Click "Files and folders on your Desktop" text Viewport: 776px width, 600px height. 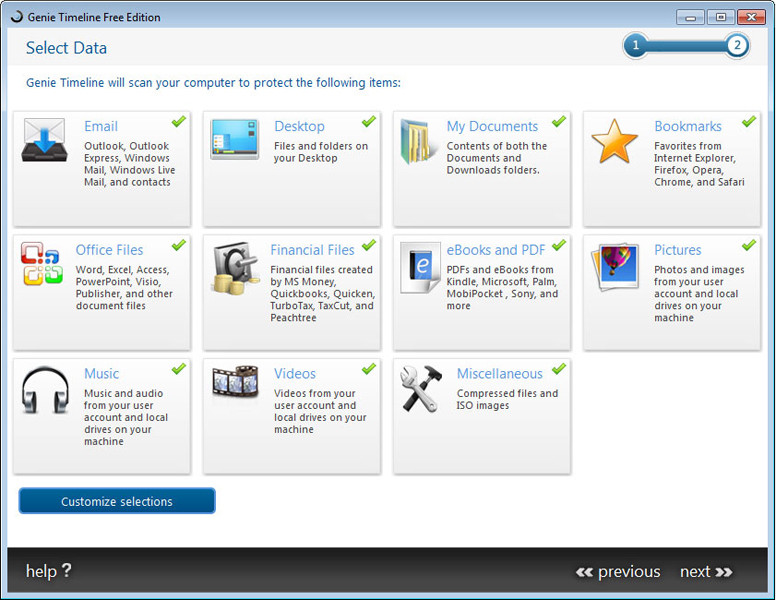point(321,152)
